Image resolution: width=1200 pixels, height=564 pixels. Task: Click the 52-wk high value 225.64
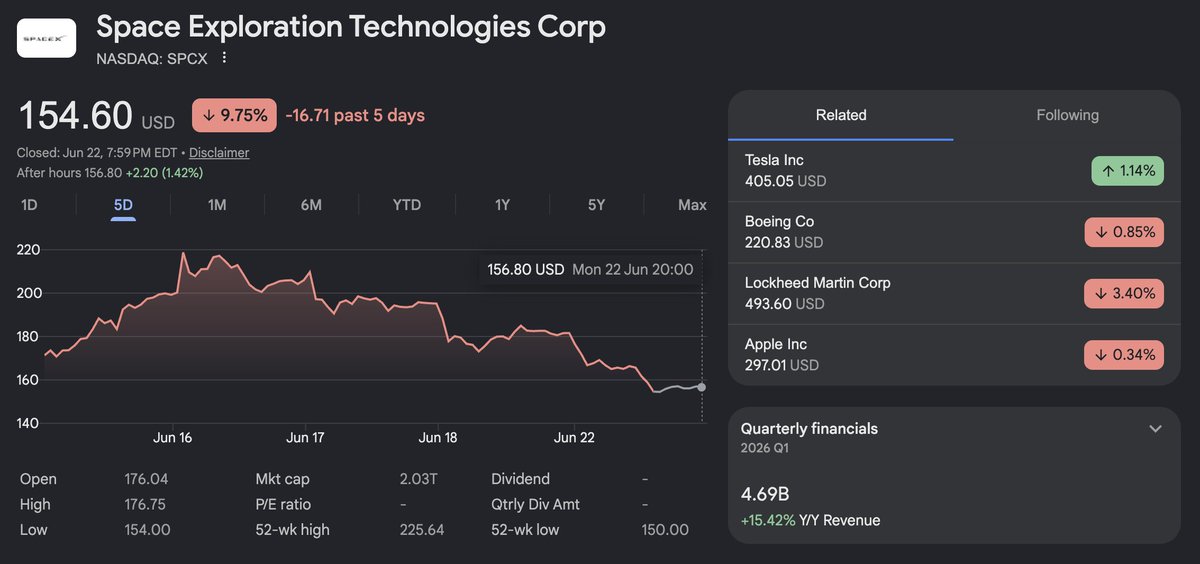[421, 530]
